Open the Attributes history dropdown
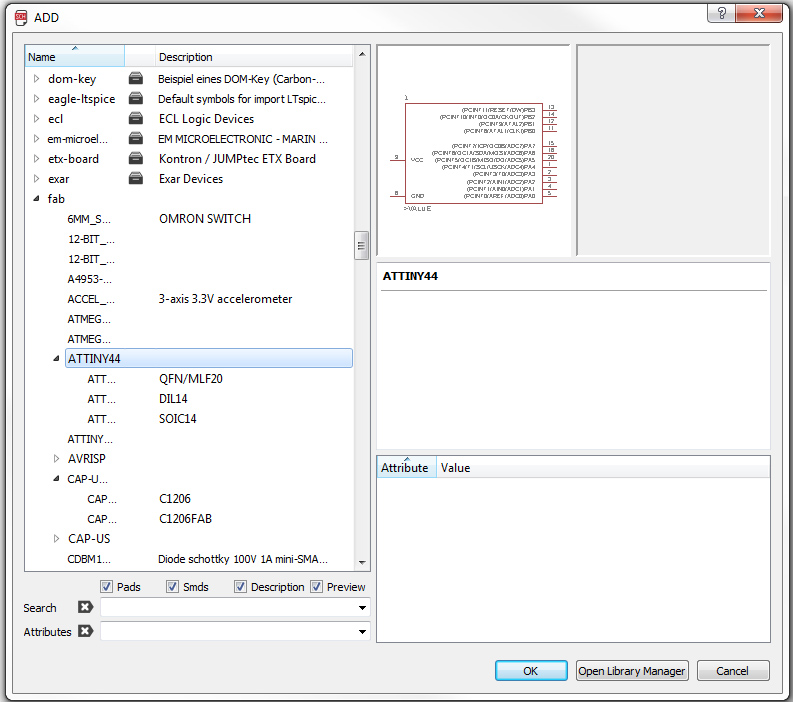The image size is (793, 702). pos(362,631)
